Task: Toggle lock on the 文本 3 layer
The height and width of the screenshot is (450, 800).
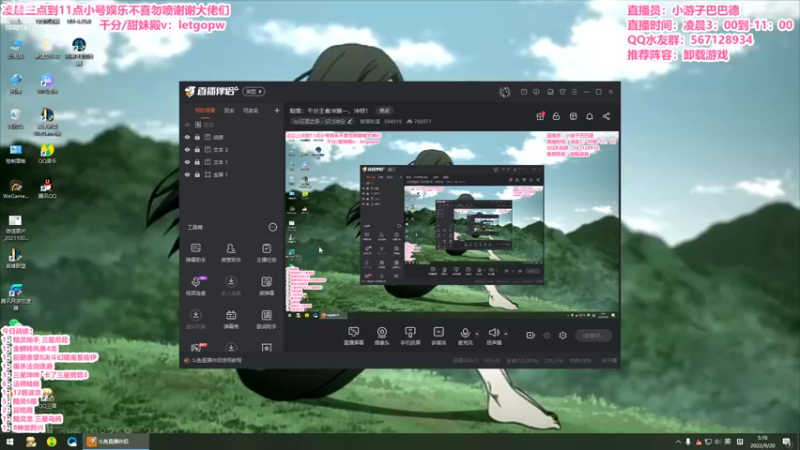Action: click(197, 149)
